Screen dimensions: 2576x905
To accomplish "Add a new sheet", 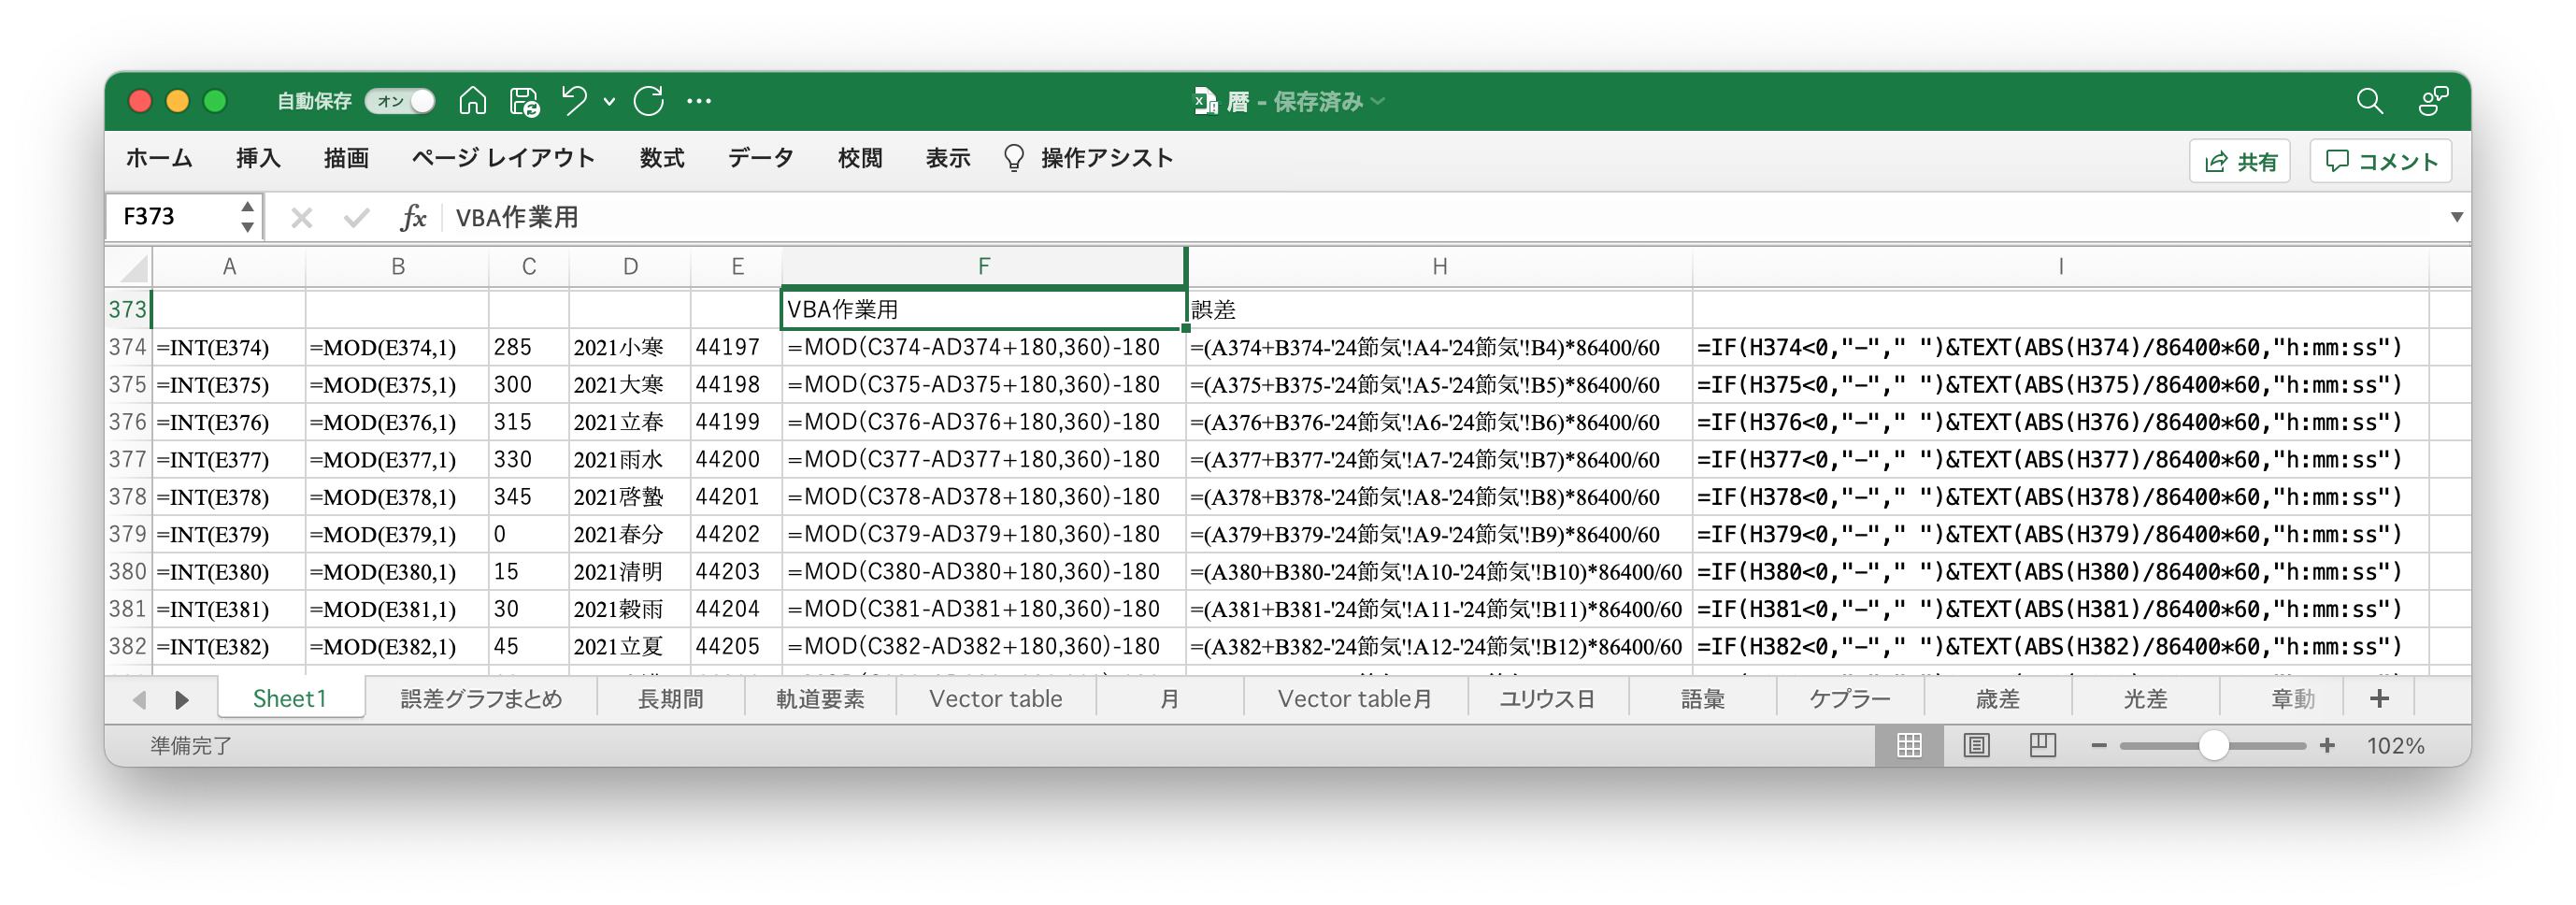I will point(2379,699).
